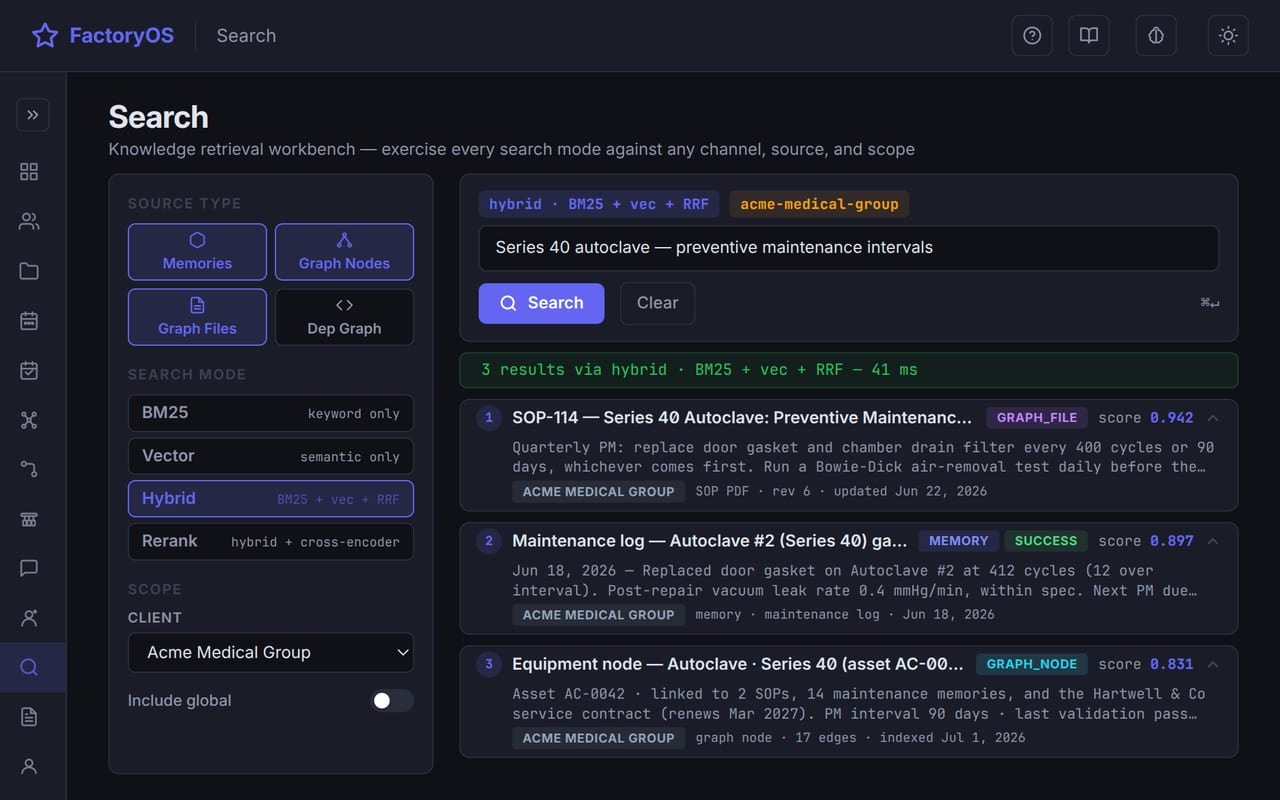Open the documentation book icon

click(1089, 36)
